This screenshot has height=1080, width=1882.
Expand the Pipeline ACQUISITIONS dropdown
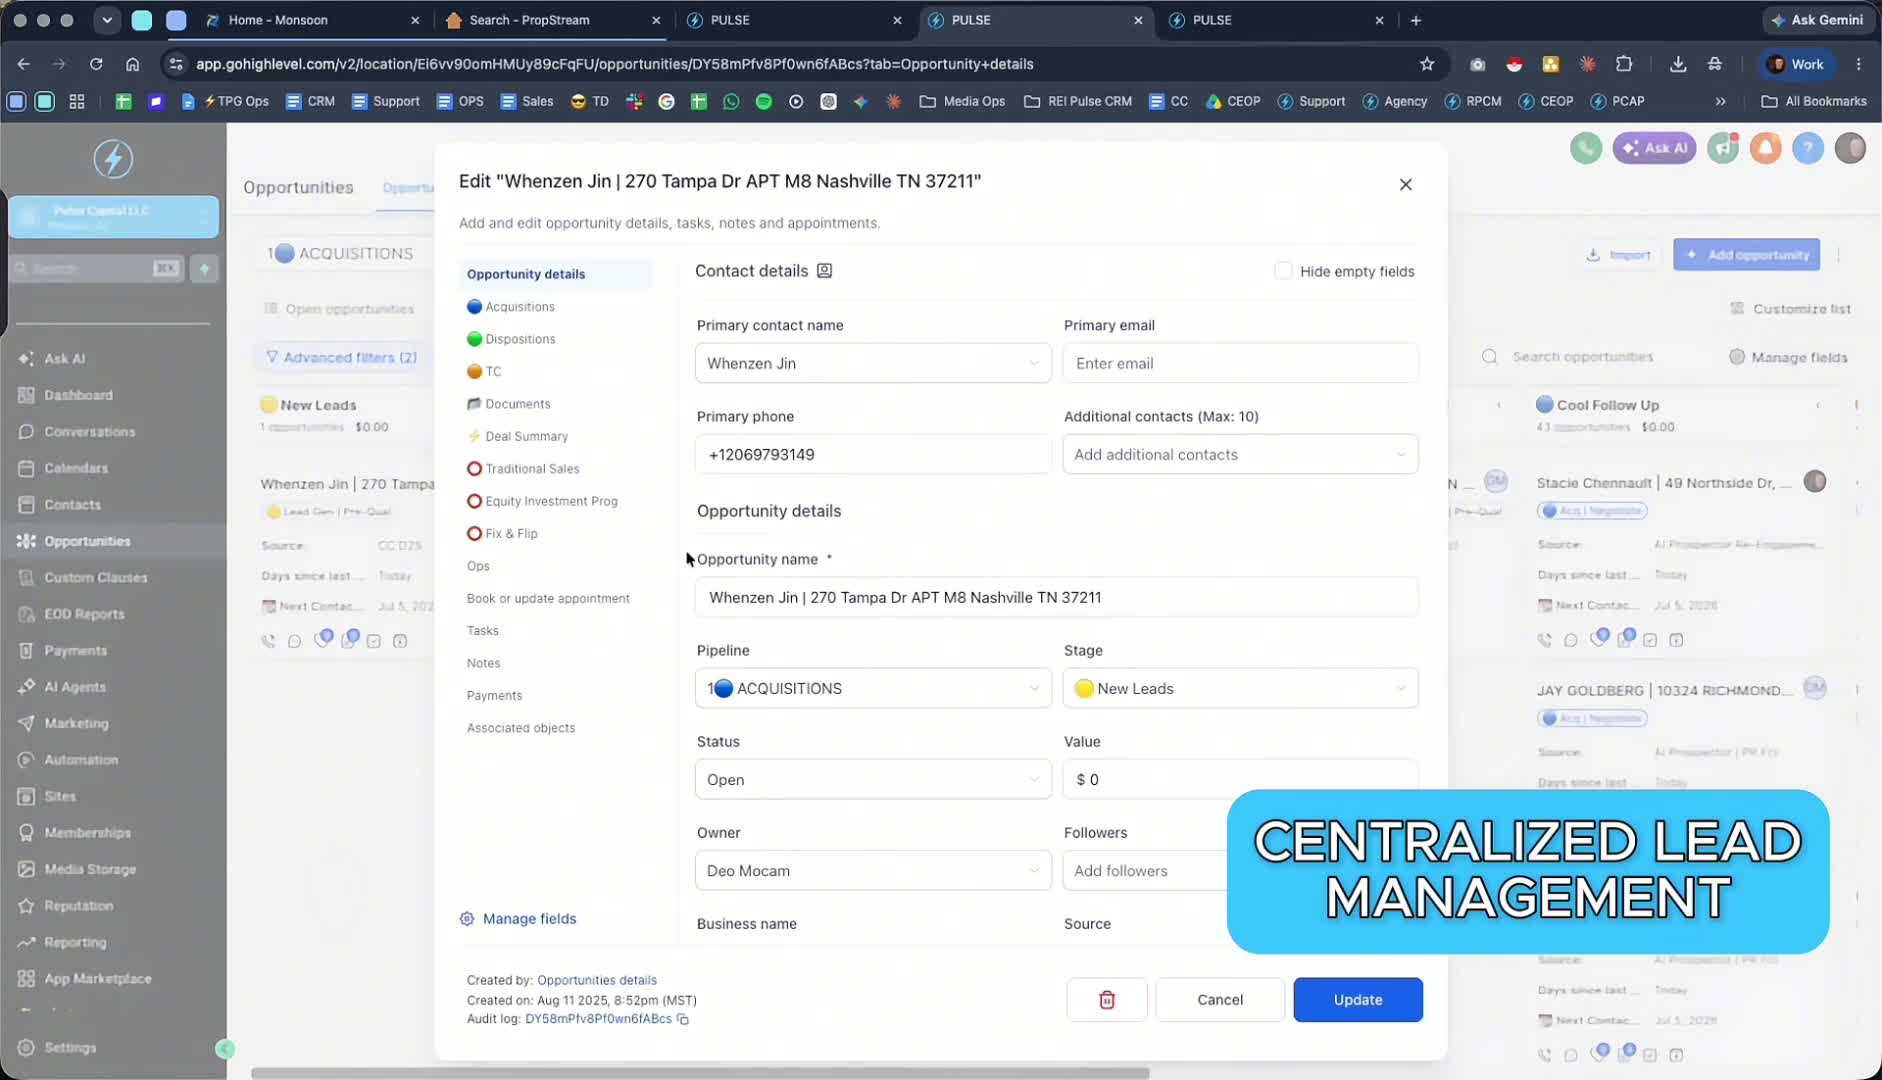[x=873, y=688]
